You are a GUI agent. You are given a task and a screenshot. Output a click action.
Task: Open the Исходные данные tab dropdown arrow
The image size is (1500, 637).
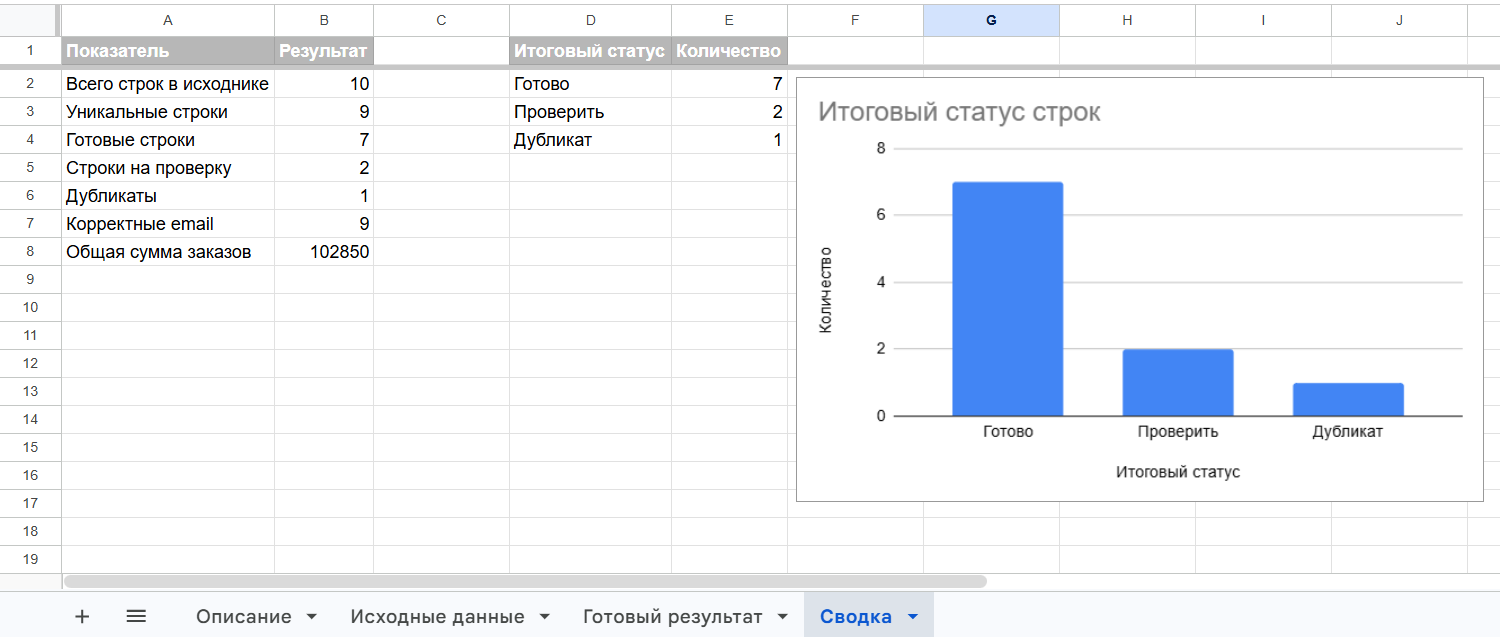tap(544, 617)
